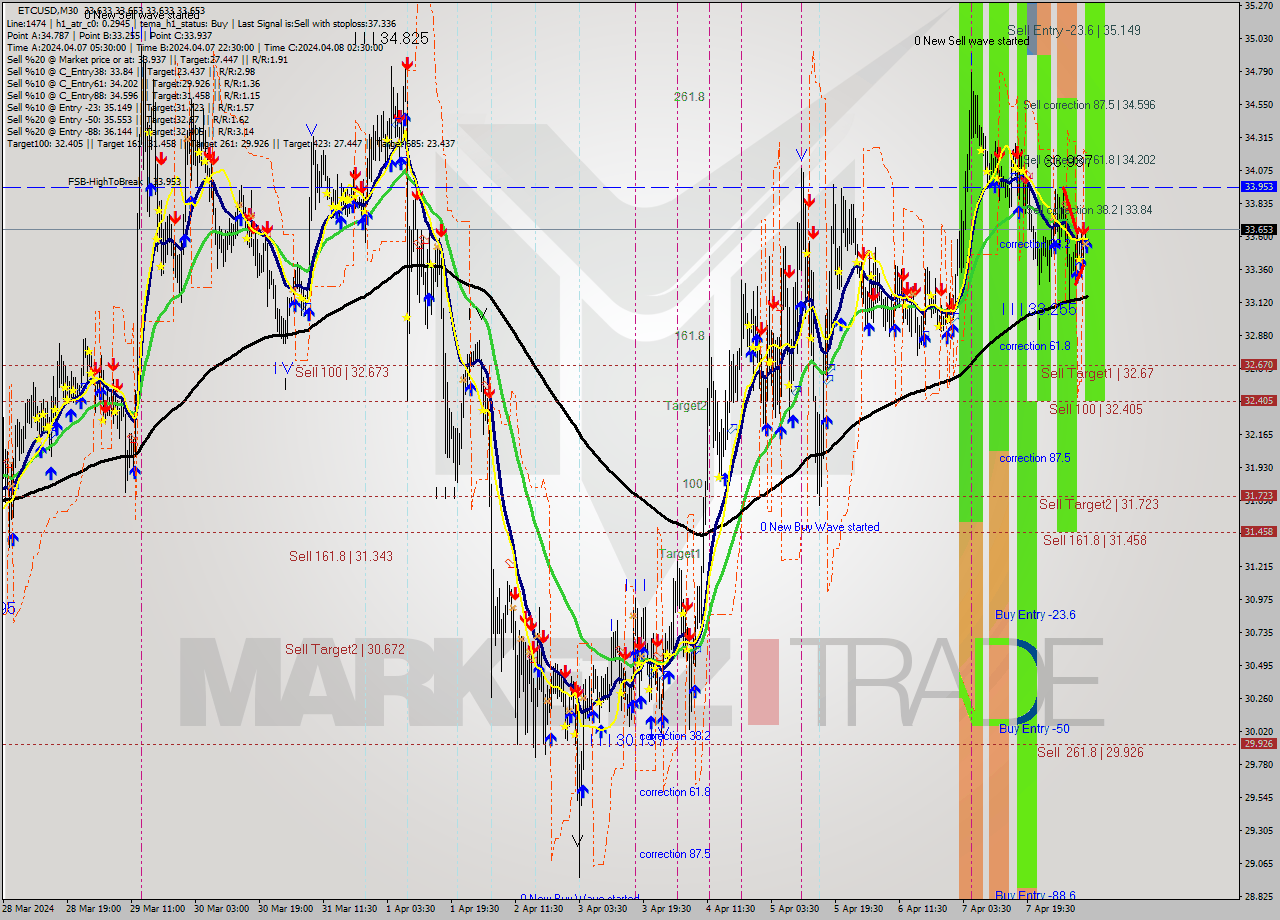Click the red 29.926 price tag on right axis
The width and height of the screenshot is (1280, 920).
[1257, 743]
